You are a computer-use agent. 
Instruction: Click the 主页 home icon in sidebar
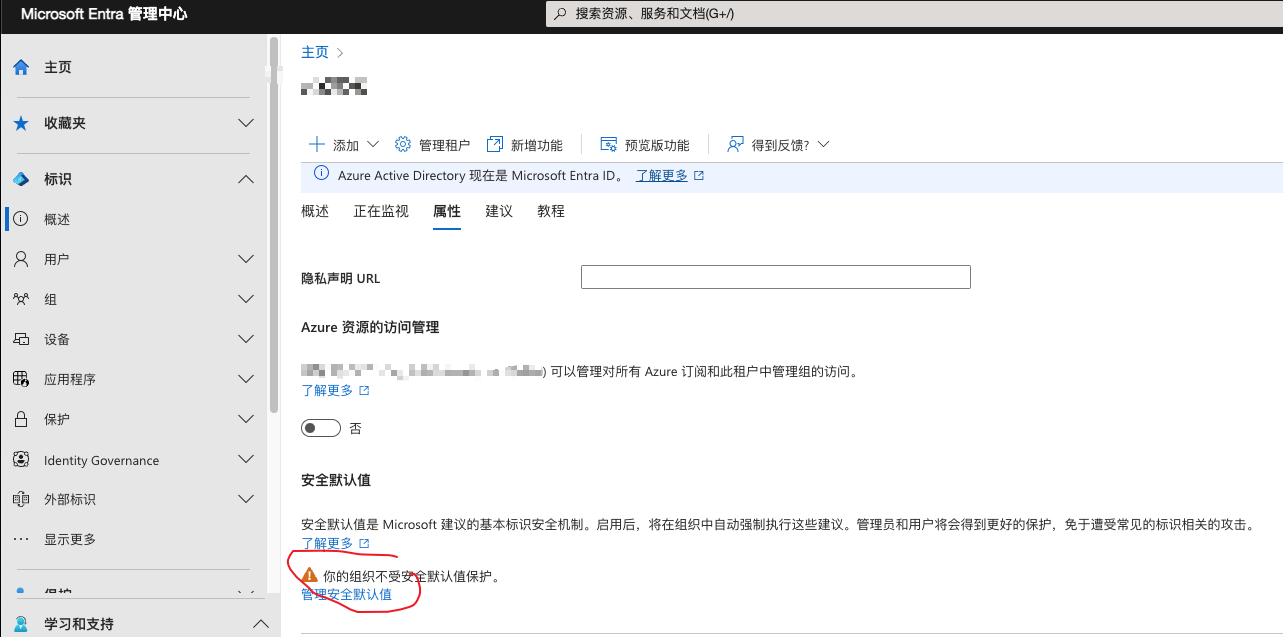(21, 67)
